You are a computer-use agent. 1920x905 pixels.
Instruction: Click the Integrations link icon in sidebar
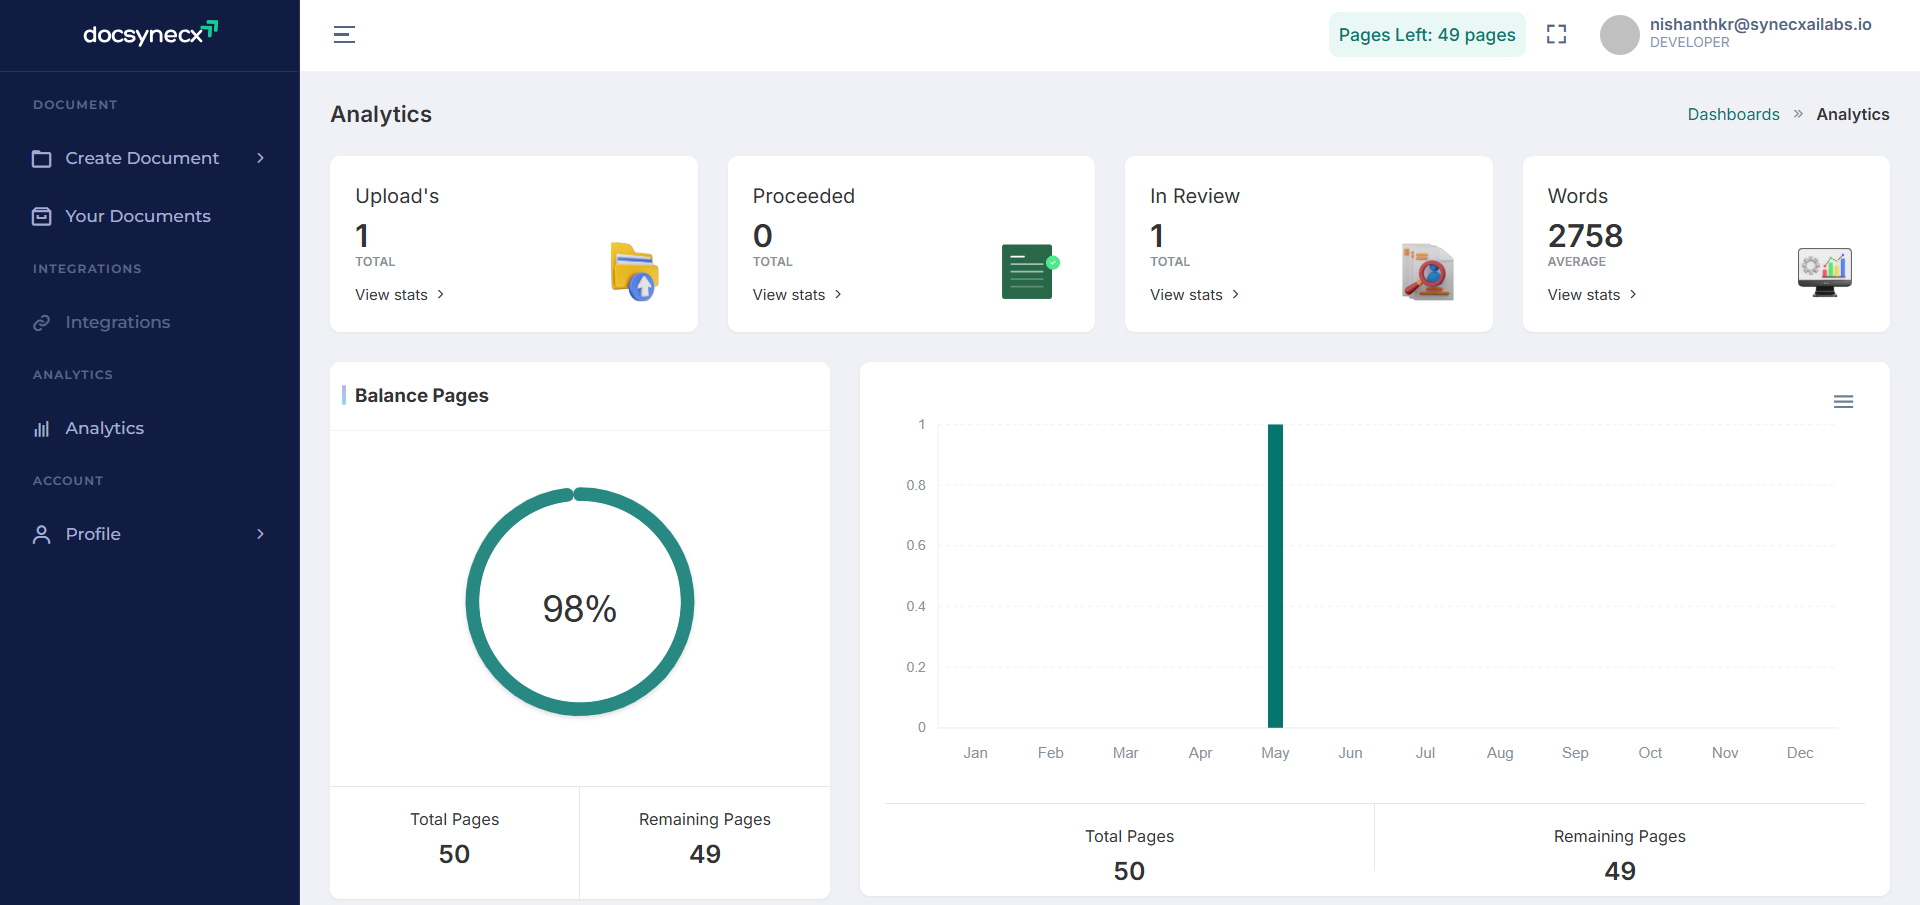[42, 323]
